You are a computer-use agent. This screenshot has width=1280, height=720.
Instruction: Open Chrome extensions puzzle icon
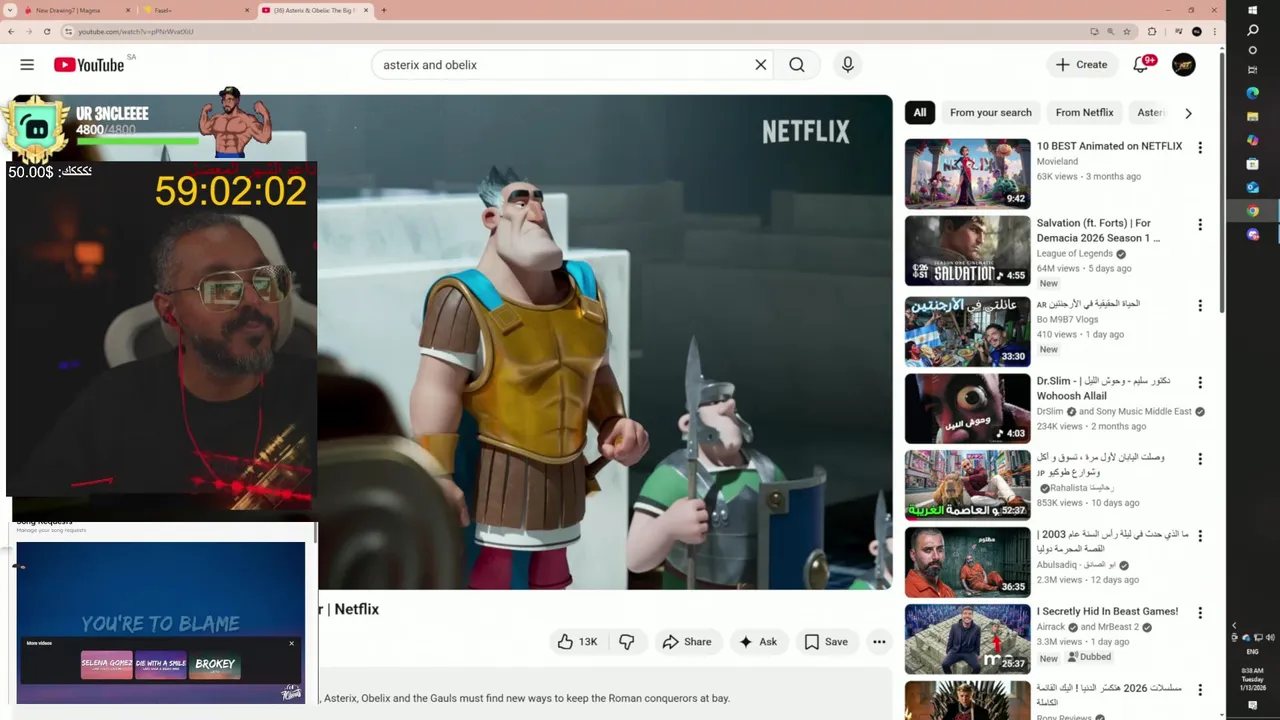pyautogui.click(x=1152, y=31)
